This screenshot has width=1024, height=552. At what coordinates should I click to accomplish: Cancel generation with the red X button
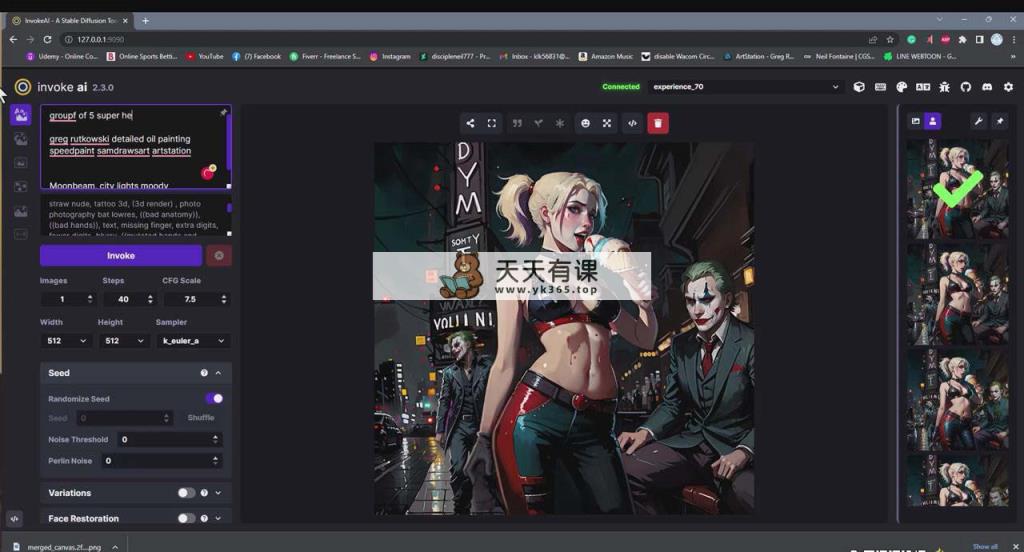point(219,255)
